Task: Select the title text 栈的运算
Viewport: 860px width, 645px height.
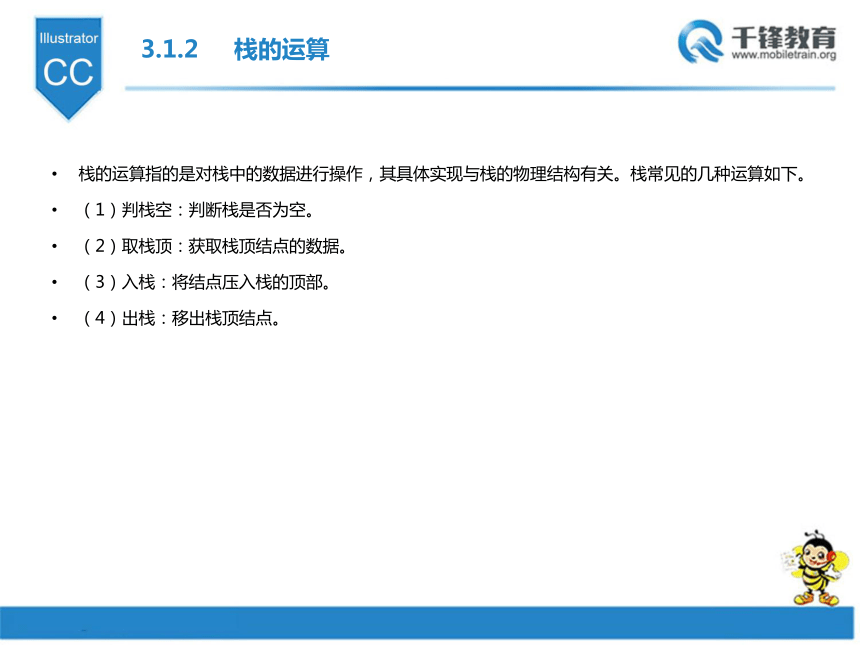Action: (281, 49)
